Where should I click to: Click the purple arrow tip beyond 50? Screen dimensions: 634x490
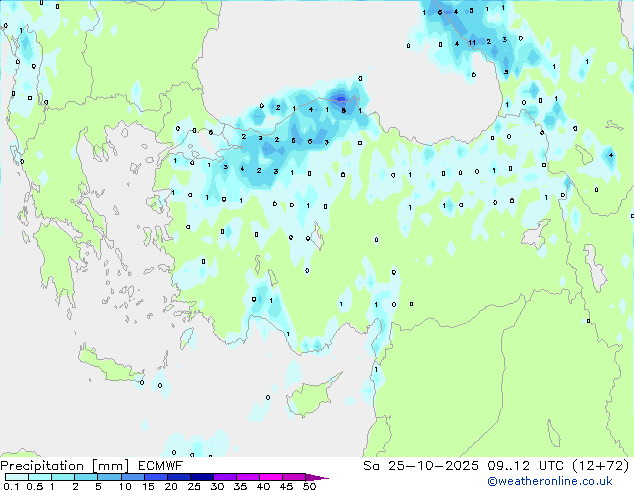pyautogui.click(x=317, y=477)
